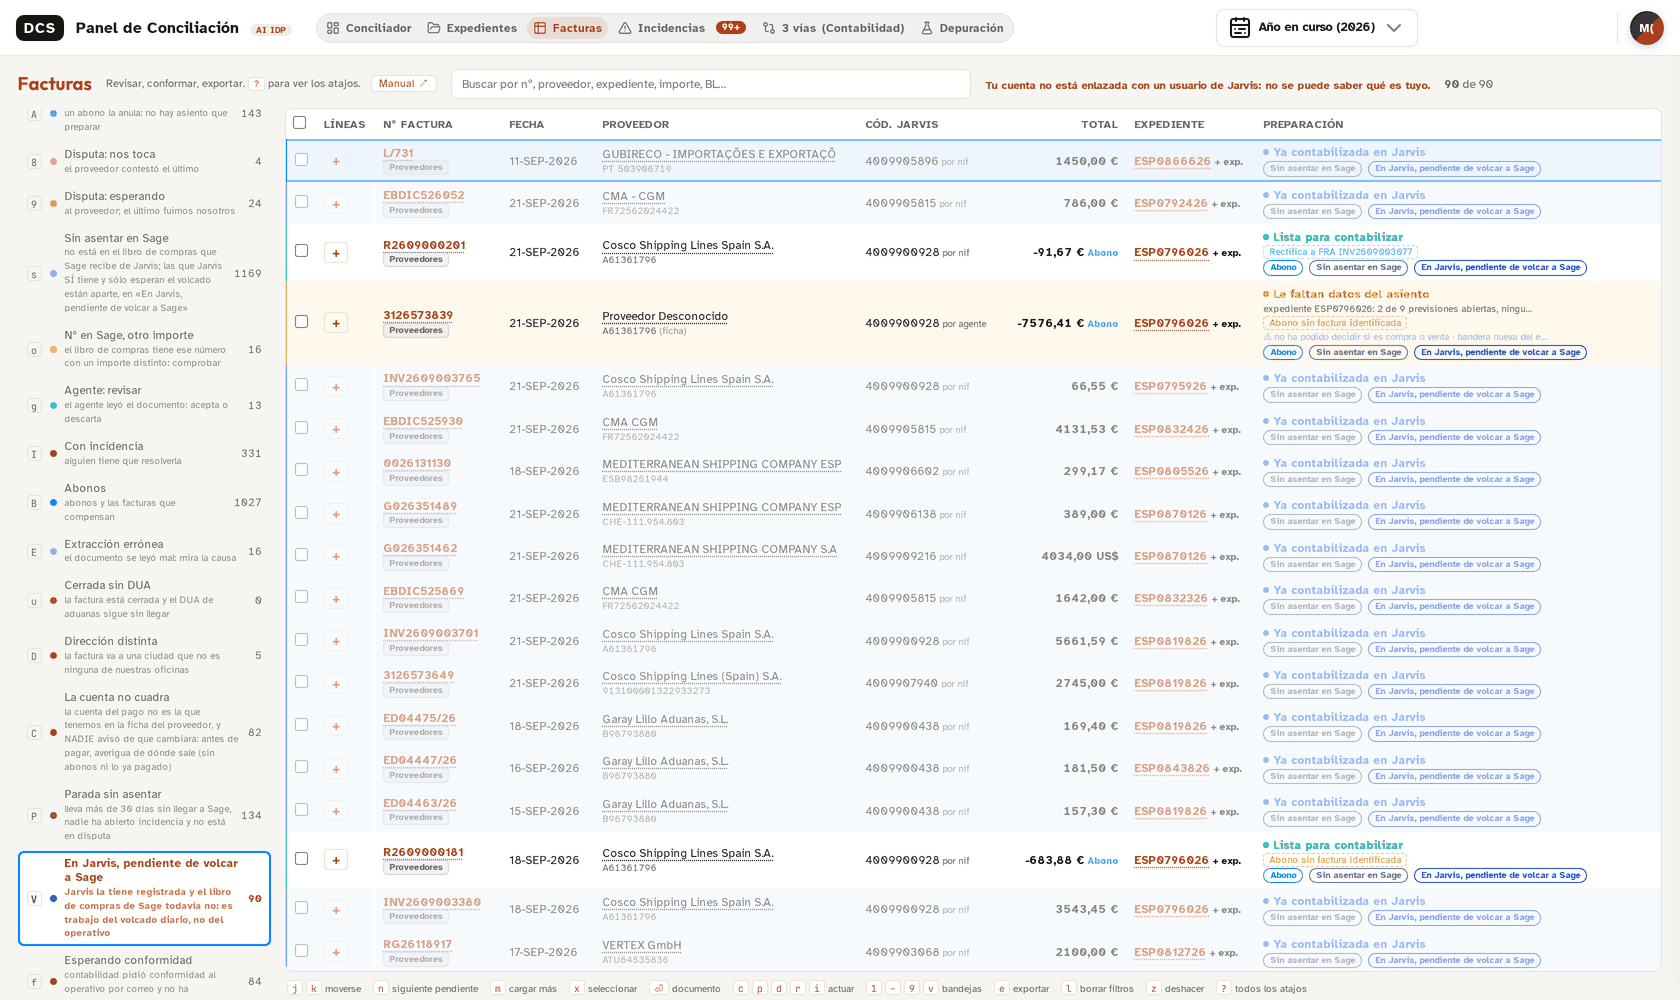Viewport: 1680px width, 1000px height.
Task: Expand lines of invoice 3126573839
Action: tap(336, 323)
